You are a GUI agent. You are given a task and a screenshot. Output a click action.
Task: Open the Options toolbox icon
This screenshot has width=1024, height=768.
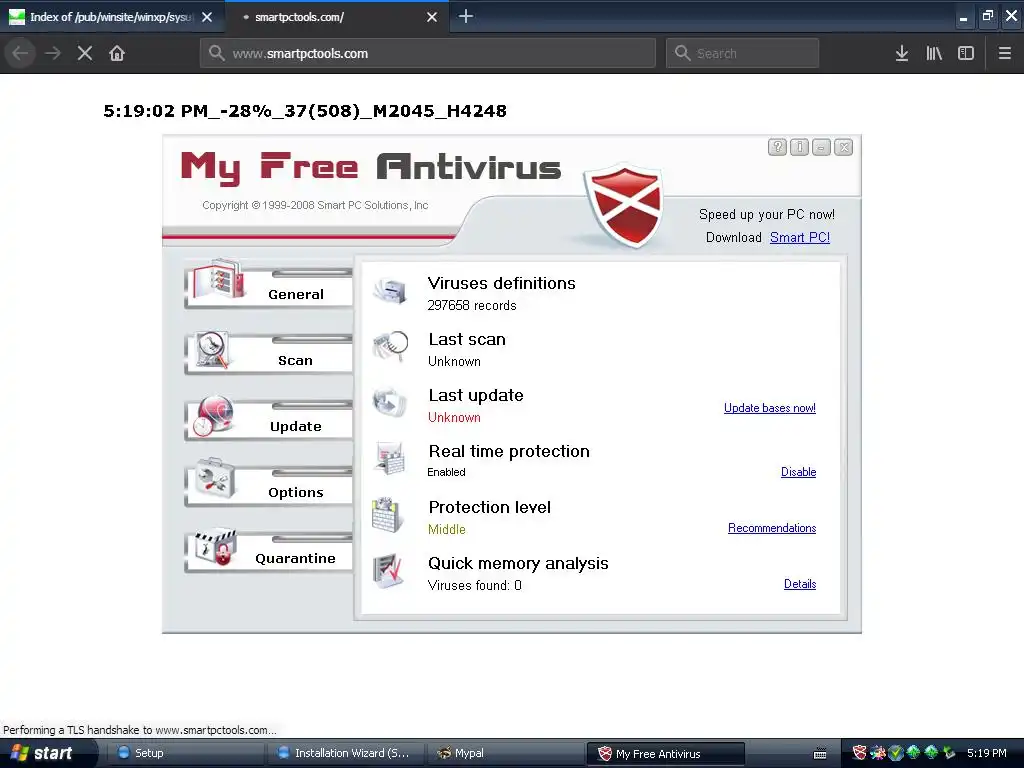[215, 479]
